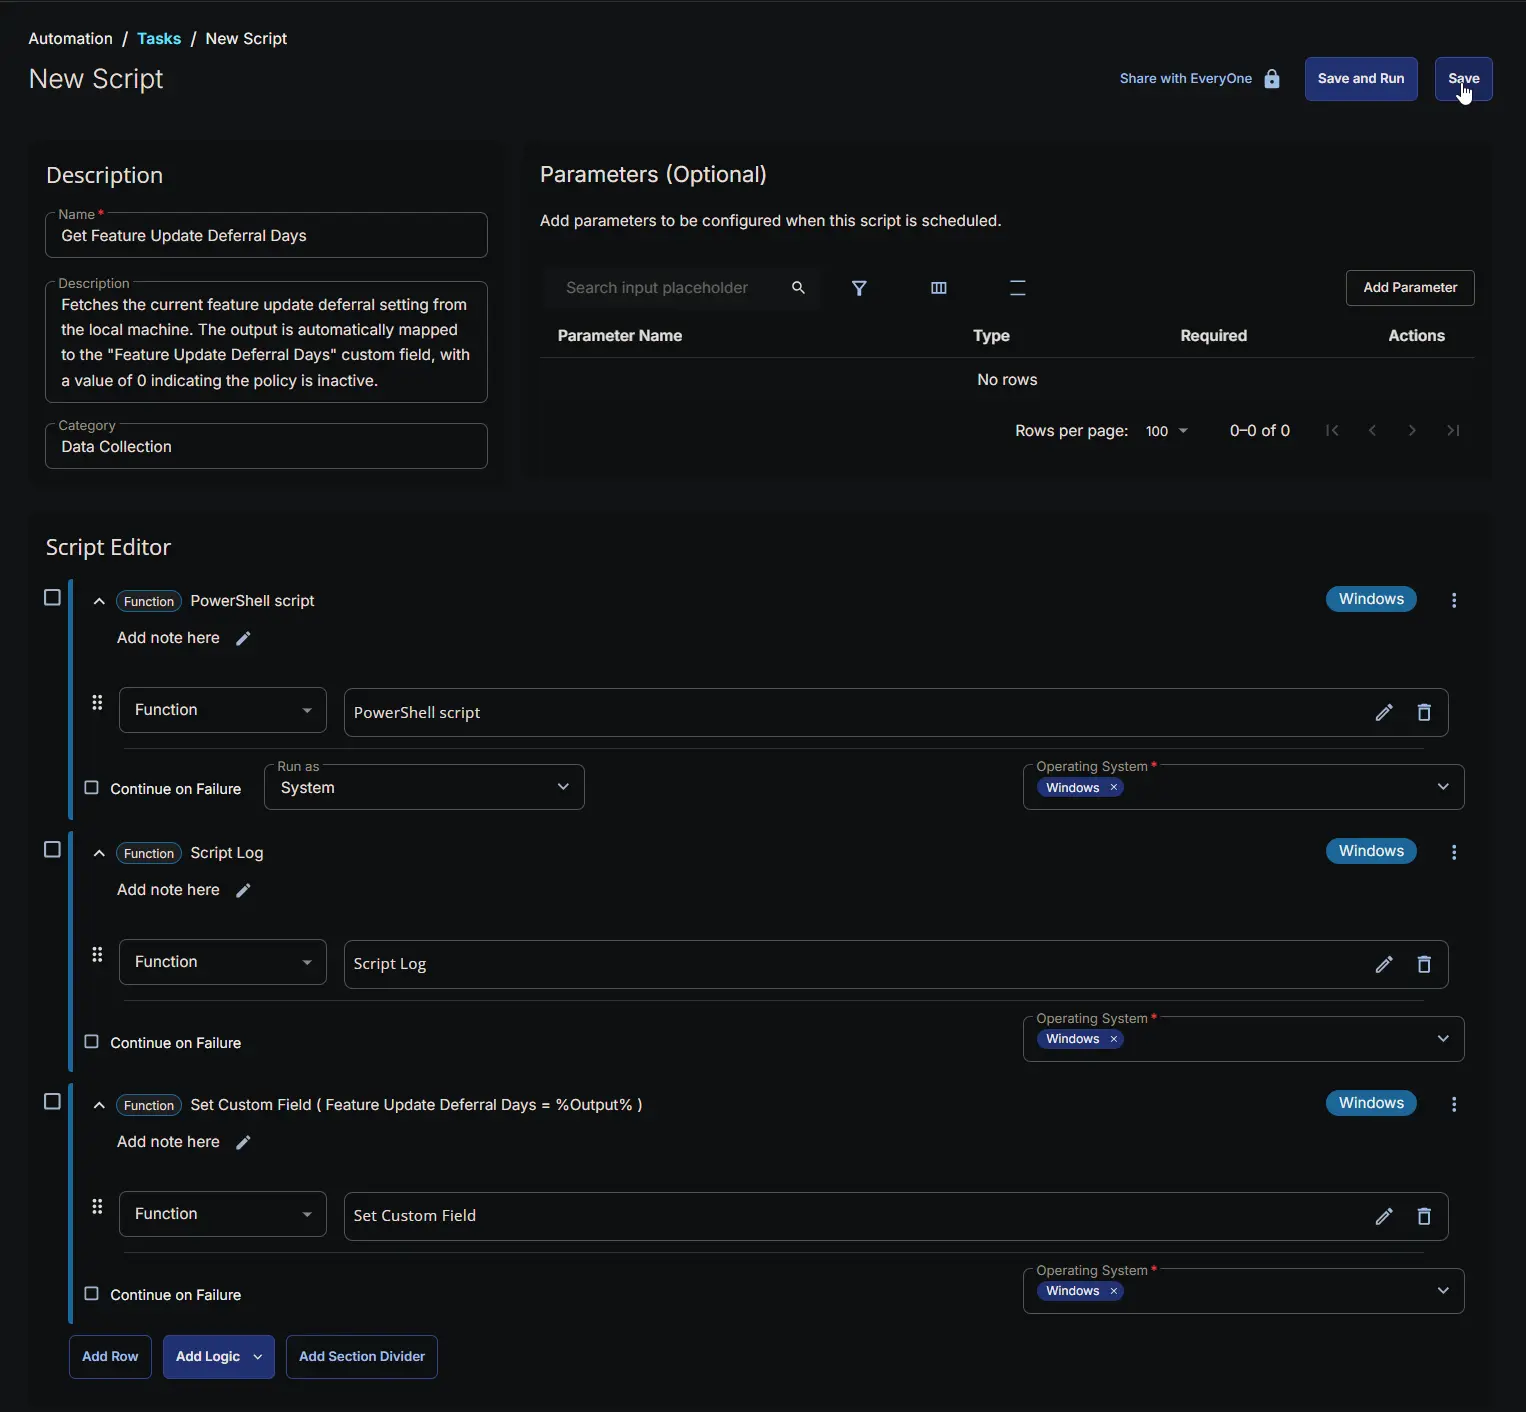Collapse the PowerShell script step chevron
Screen dimensions: 1526x1412
99,601
